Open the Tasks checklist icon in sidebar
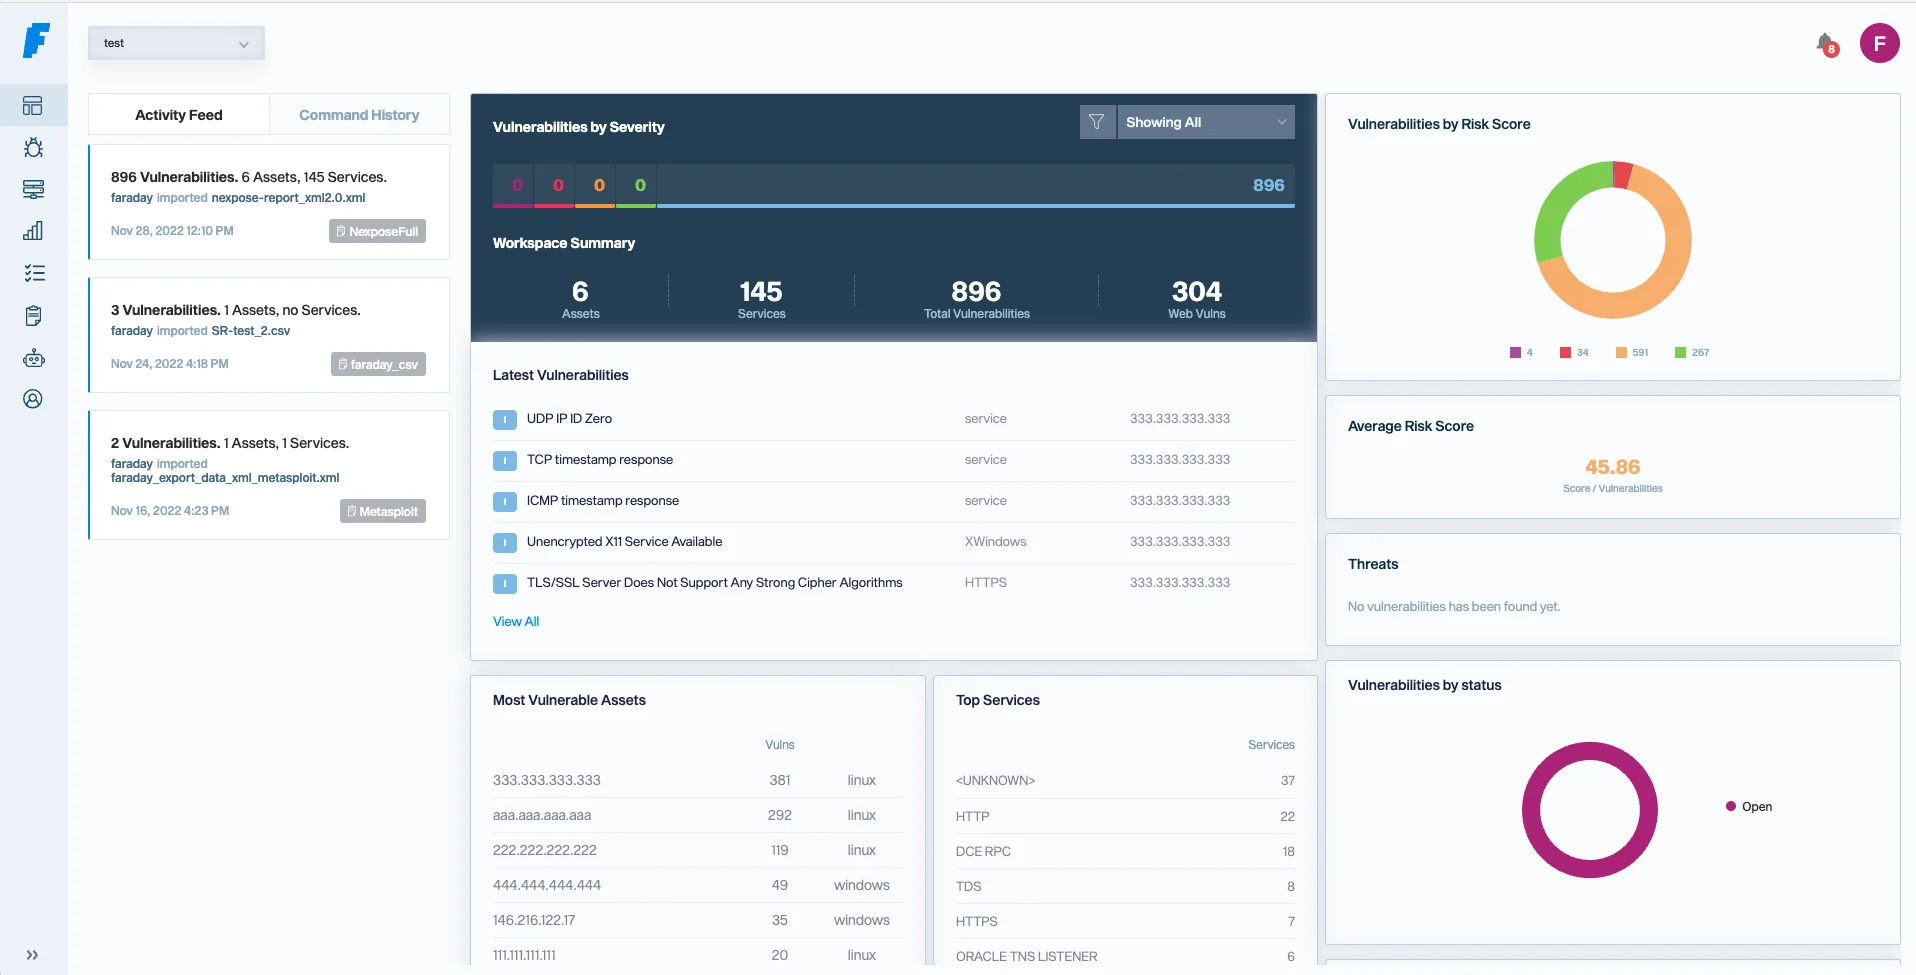This screenshot has width=1916, height=975. click(x=34, y=273)
